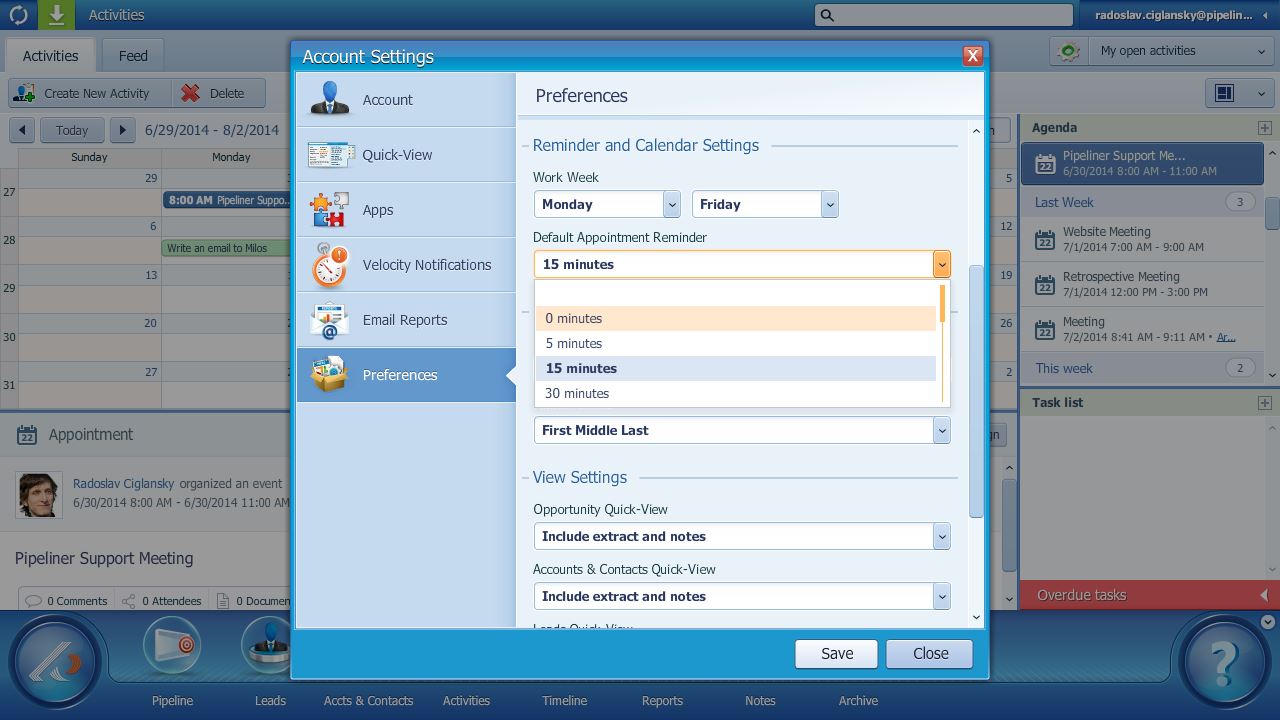Close the Account Settings dialog X
The height and width of the screenshot is (720, 1280).
point(972,56)
